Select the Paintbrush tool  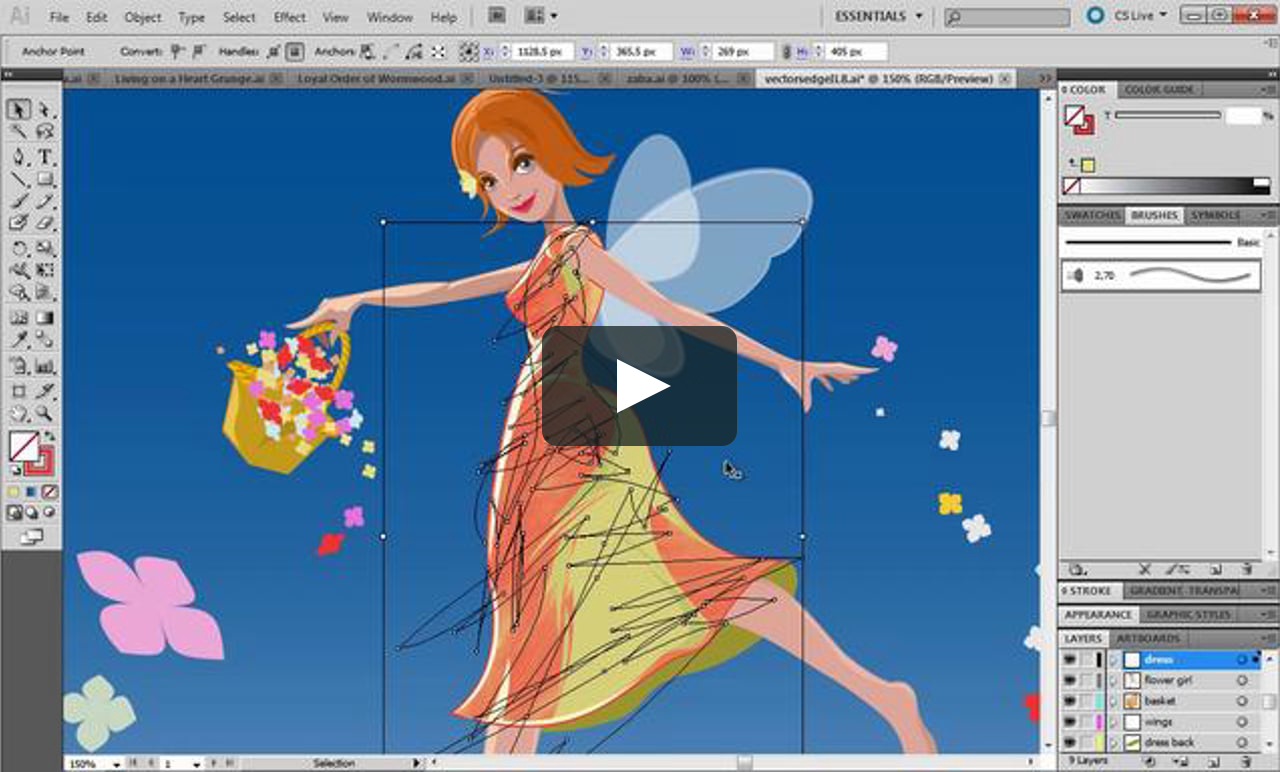coord(19,201)
